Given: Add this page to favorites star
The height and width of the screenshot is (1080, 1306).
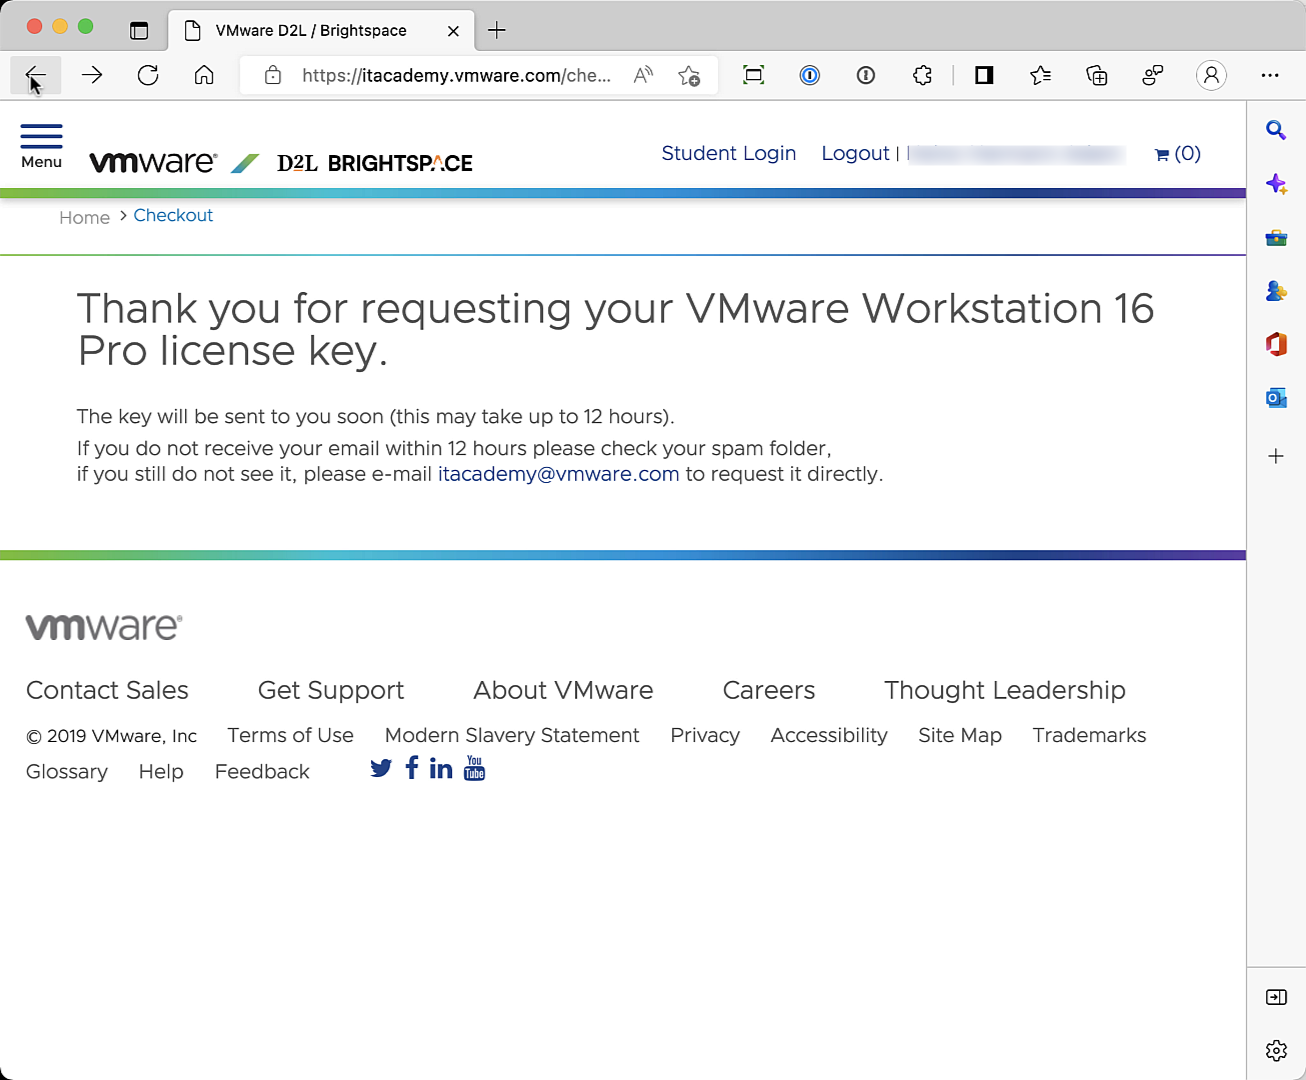Looking at the screenshot, I should 689,75.
